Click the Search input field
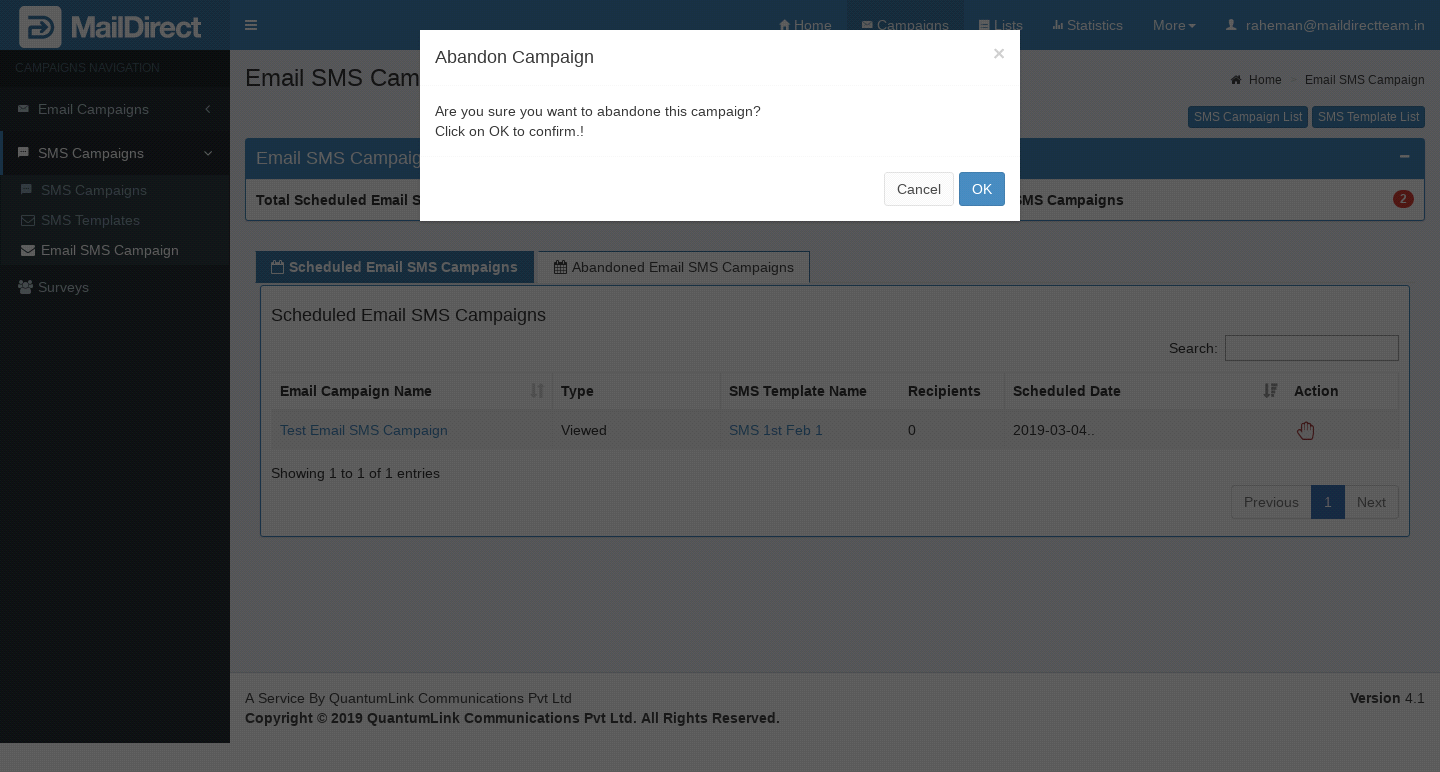Screen dimensions: 1440x772 pos(1311,348)
